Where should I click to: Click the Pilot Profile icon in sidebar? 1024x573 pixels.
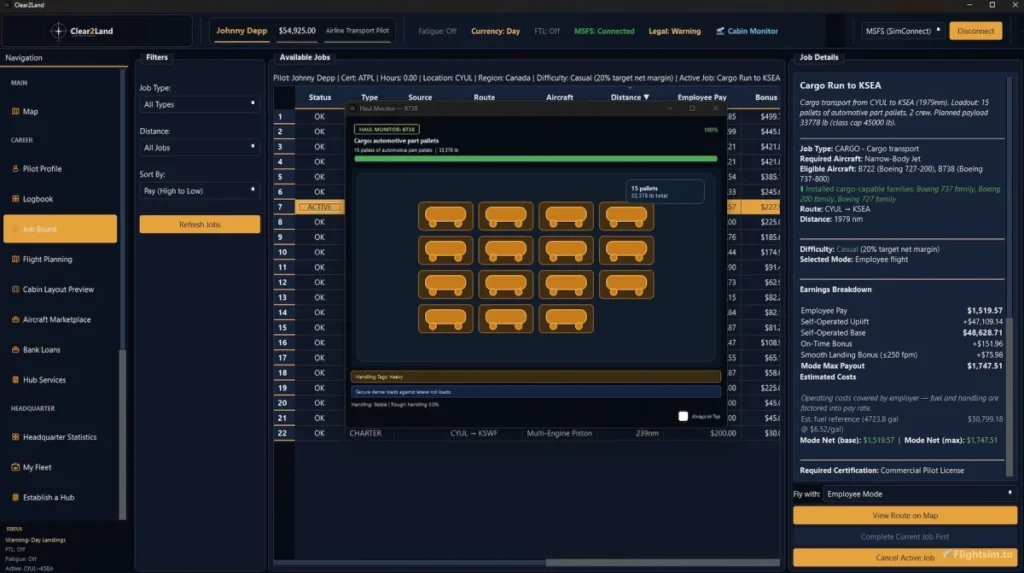(x=14, y=169)
